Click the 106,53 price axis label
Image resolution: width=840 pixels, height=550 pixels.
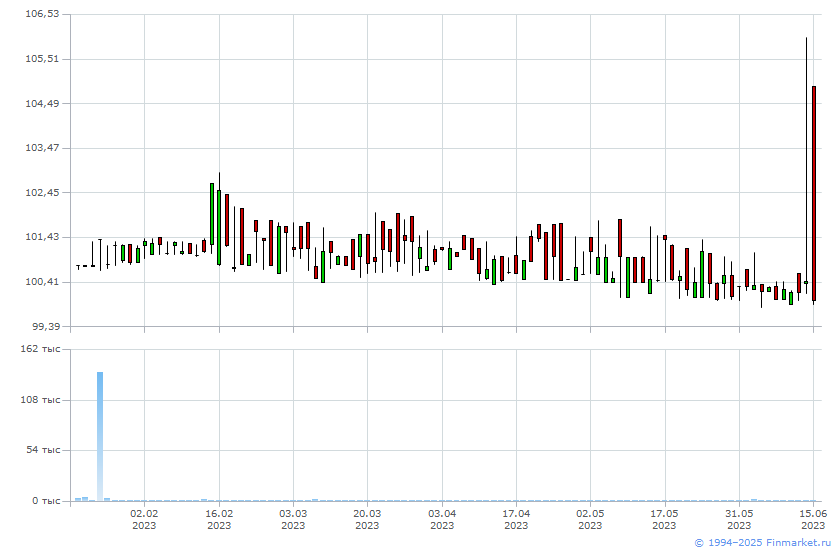pos(42,14)
